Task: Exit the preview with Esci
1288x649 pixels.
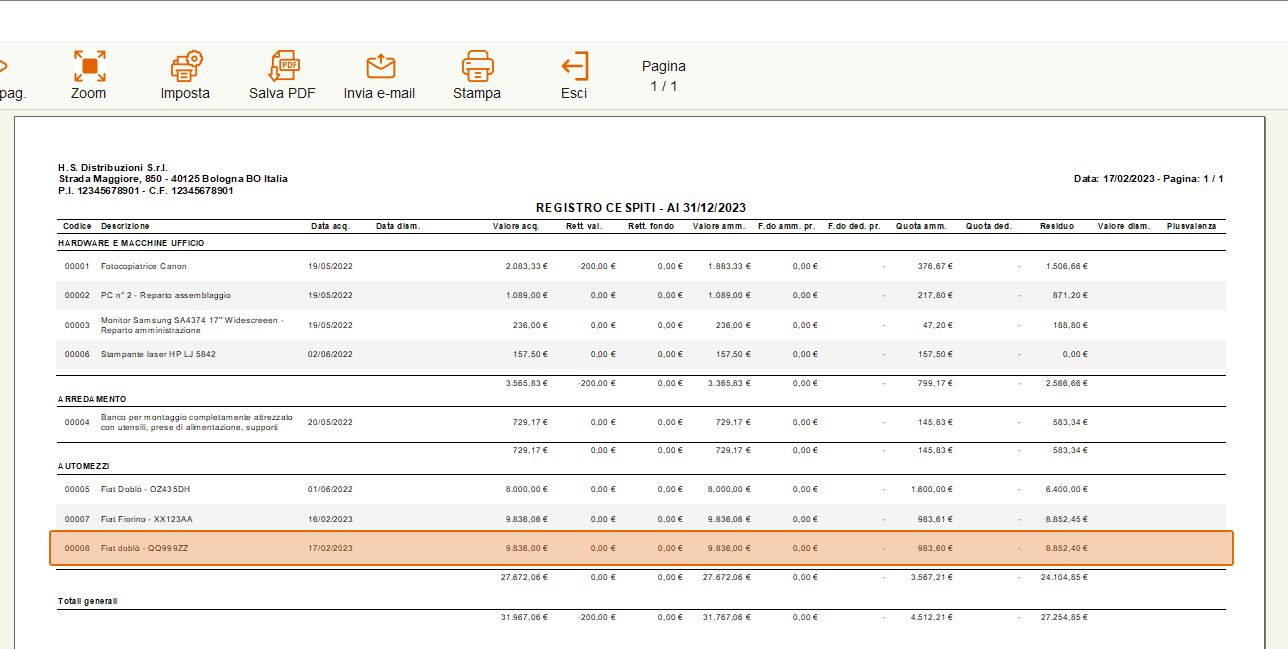Action: [x=574, y=76]
